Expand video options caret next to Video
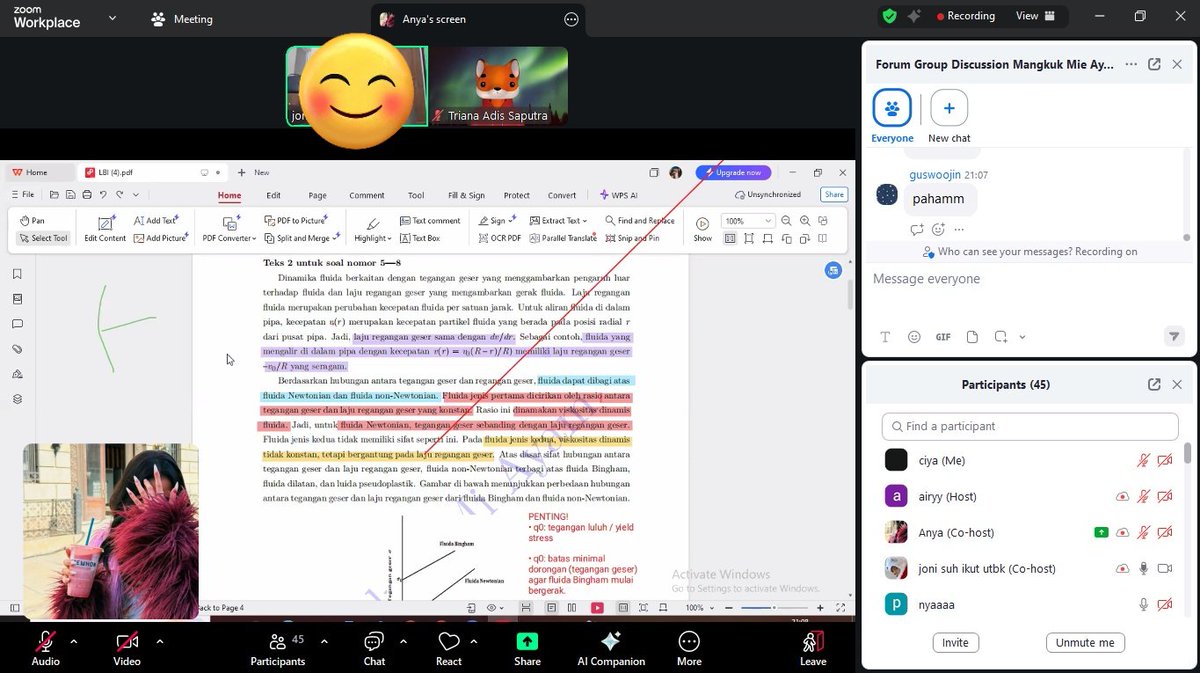The image size is (1200, 673). point(159,642)
